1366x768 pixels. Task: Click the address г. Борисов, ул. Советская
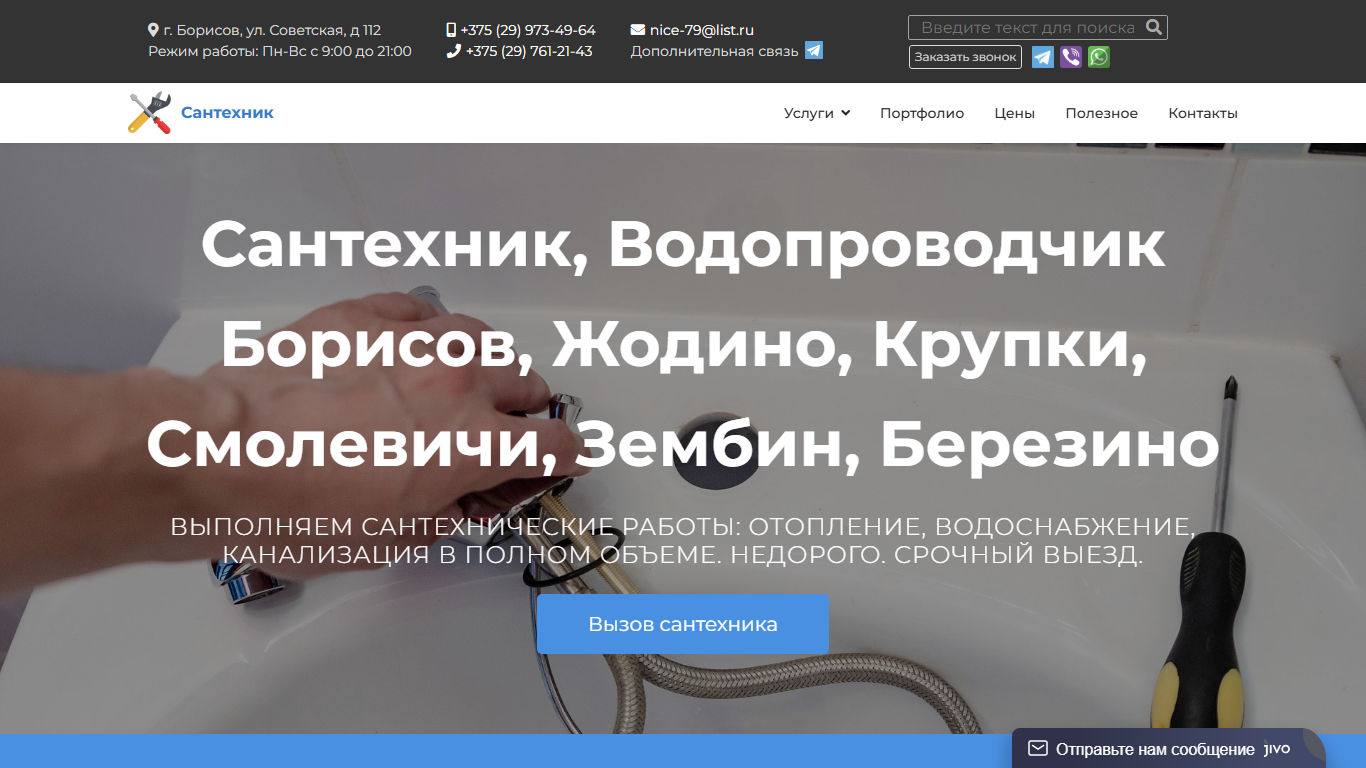[272, 30]
